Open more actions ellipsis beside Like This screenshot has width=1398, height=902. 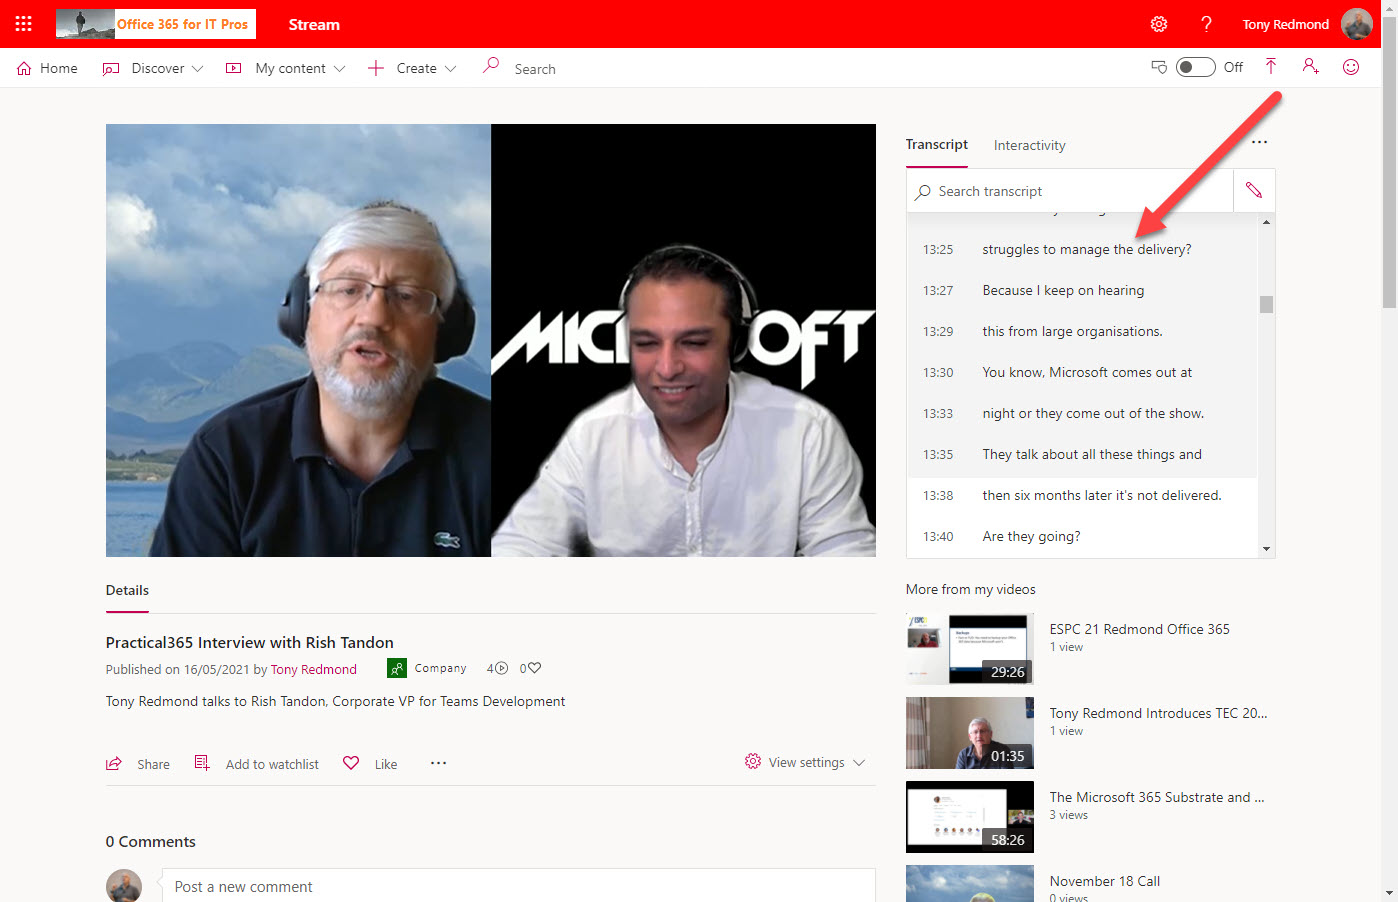click(x=439, y=763)
